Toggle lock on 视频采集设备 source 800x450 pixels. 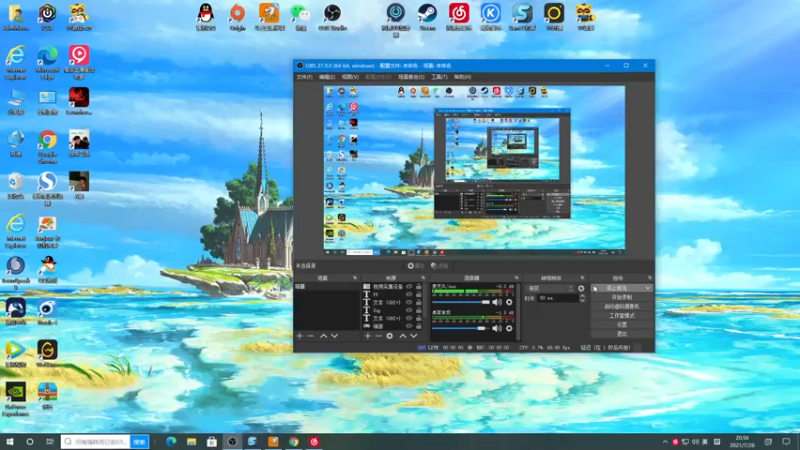pyautogui.click(x=419, y=287)
